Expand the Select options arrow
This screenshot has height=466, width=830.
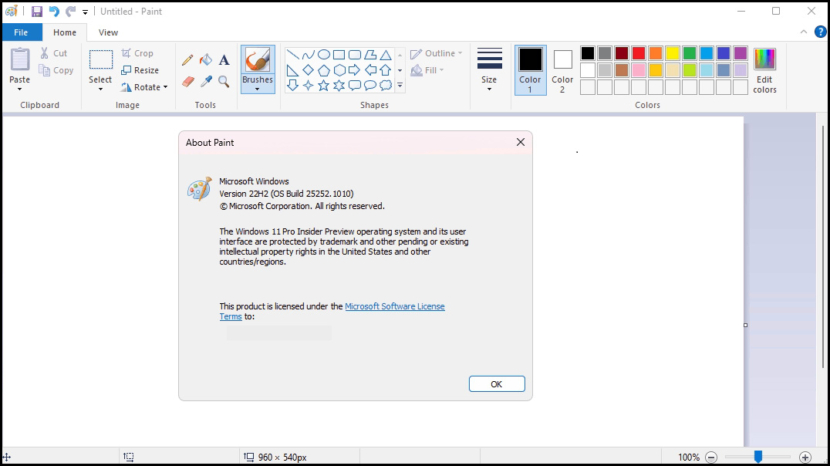click(100, 89)
